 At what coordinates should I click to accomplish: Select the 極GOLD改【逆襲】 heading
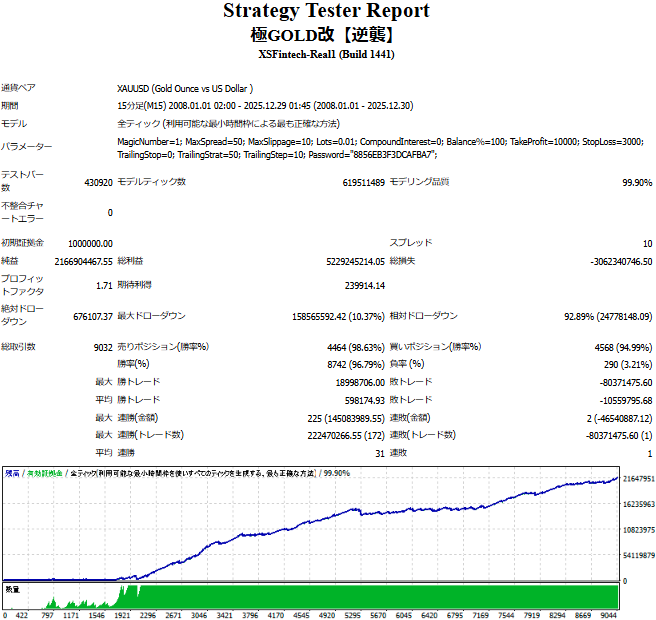click(326, 33)
